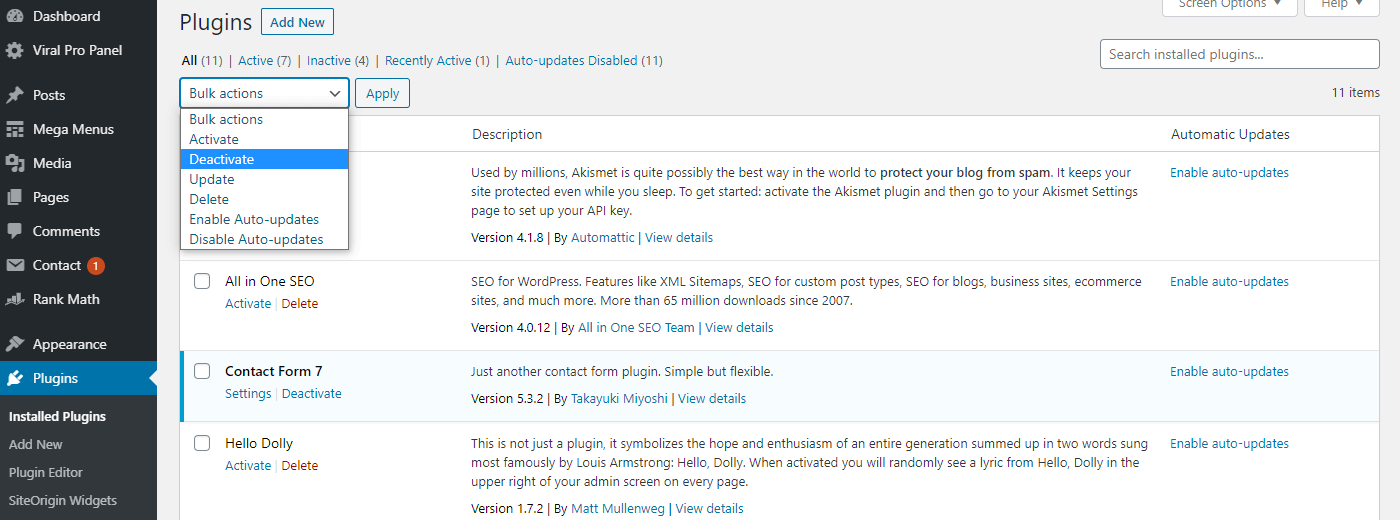View details for Contact Form 7

pyautogui.click(x=712, y=398)
